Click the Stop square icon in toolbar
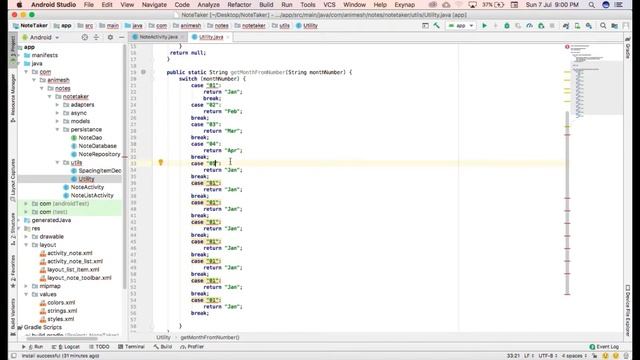Screen dimensions: 640x360 (552, 26)
